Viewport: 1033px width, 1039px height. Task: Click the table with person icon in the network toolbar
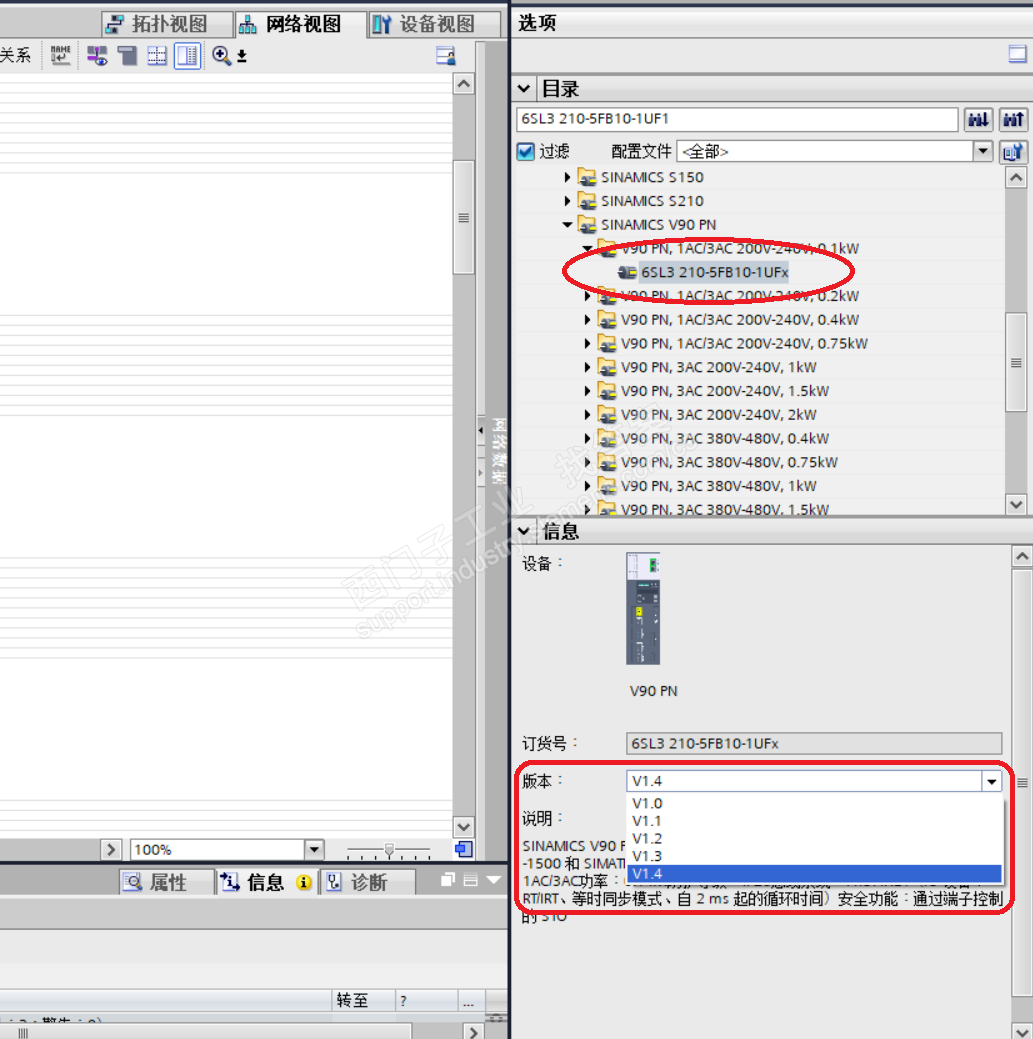pos(446,56)
